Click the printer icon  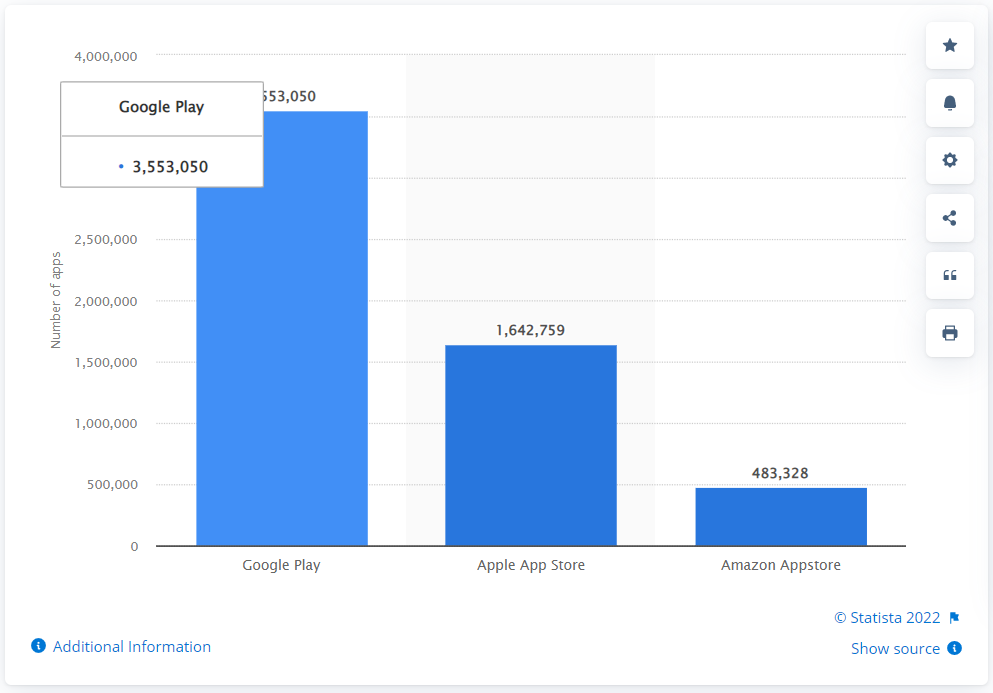[x=949, y=333]
